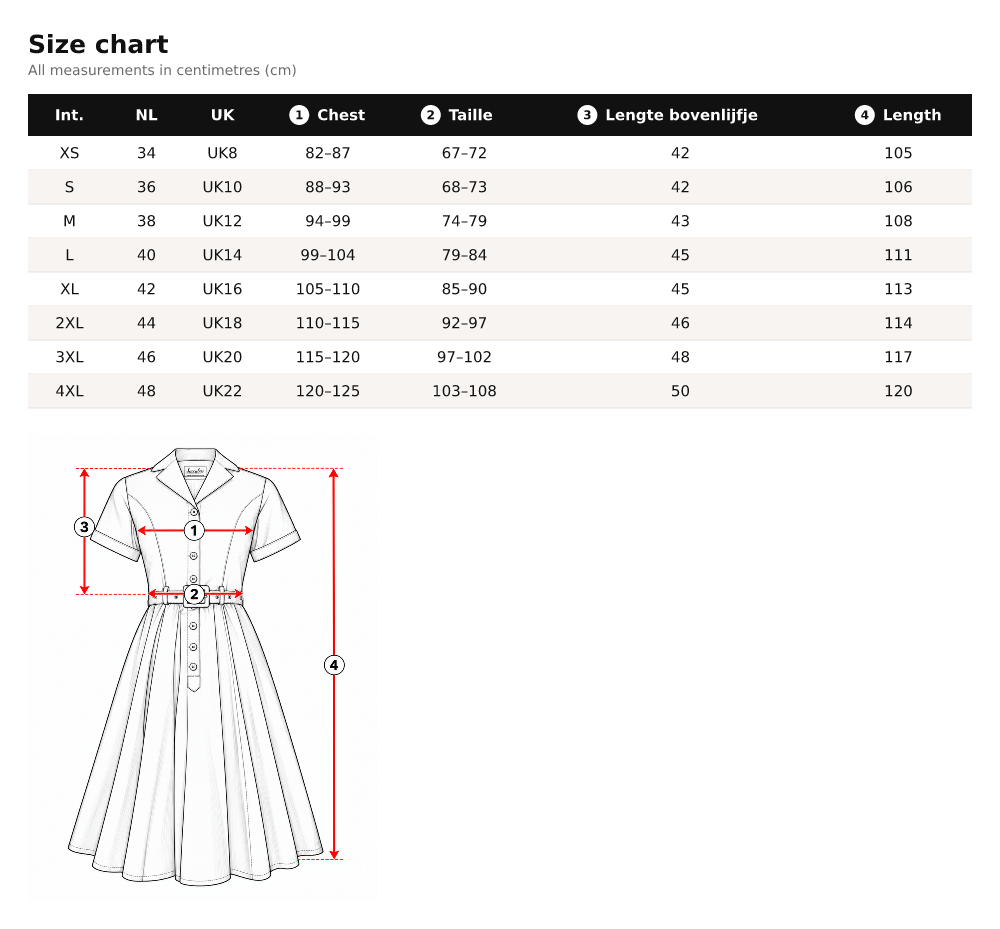
Task: Click the length value 108
Action: tap(898, 221)
